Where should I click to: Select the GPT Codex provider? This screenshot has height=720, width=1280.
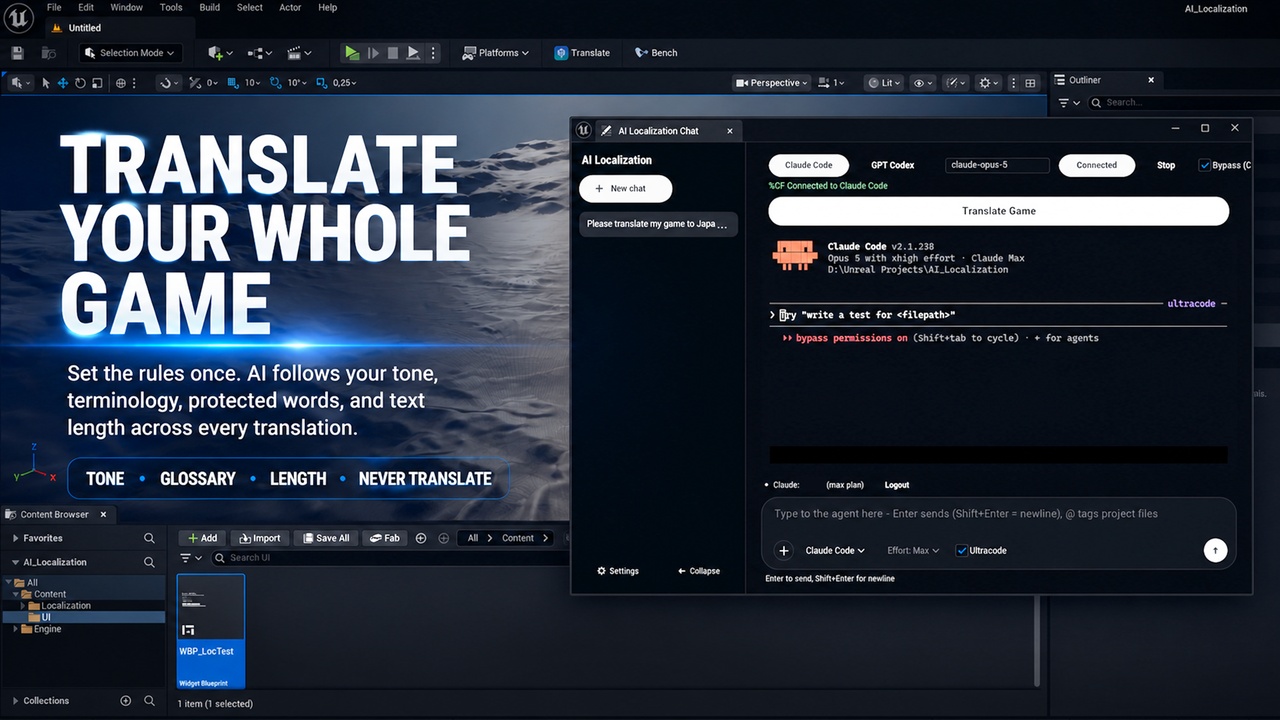893,165
